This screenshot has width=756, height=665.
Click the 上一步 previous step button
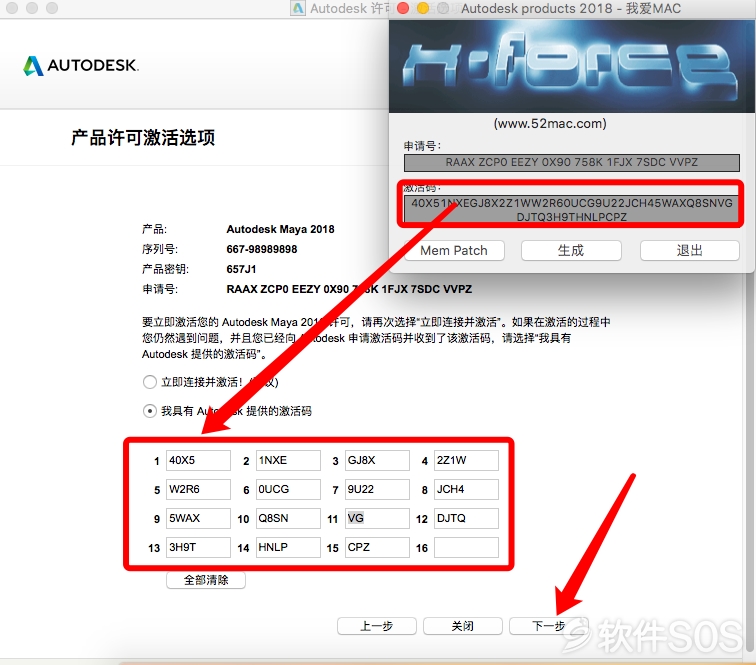coord(377,626)
